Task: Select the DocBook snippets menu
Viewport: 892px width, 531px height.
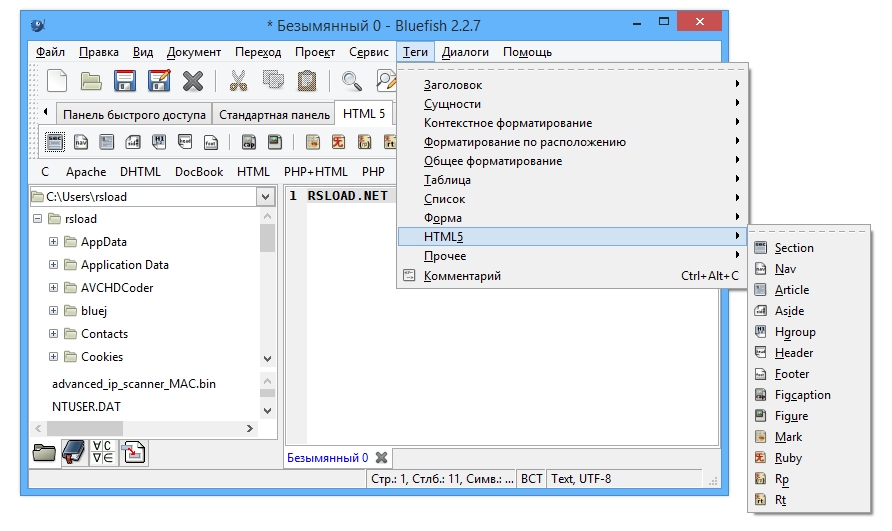Action: (x=199, y=172)
